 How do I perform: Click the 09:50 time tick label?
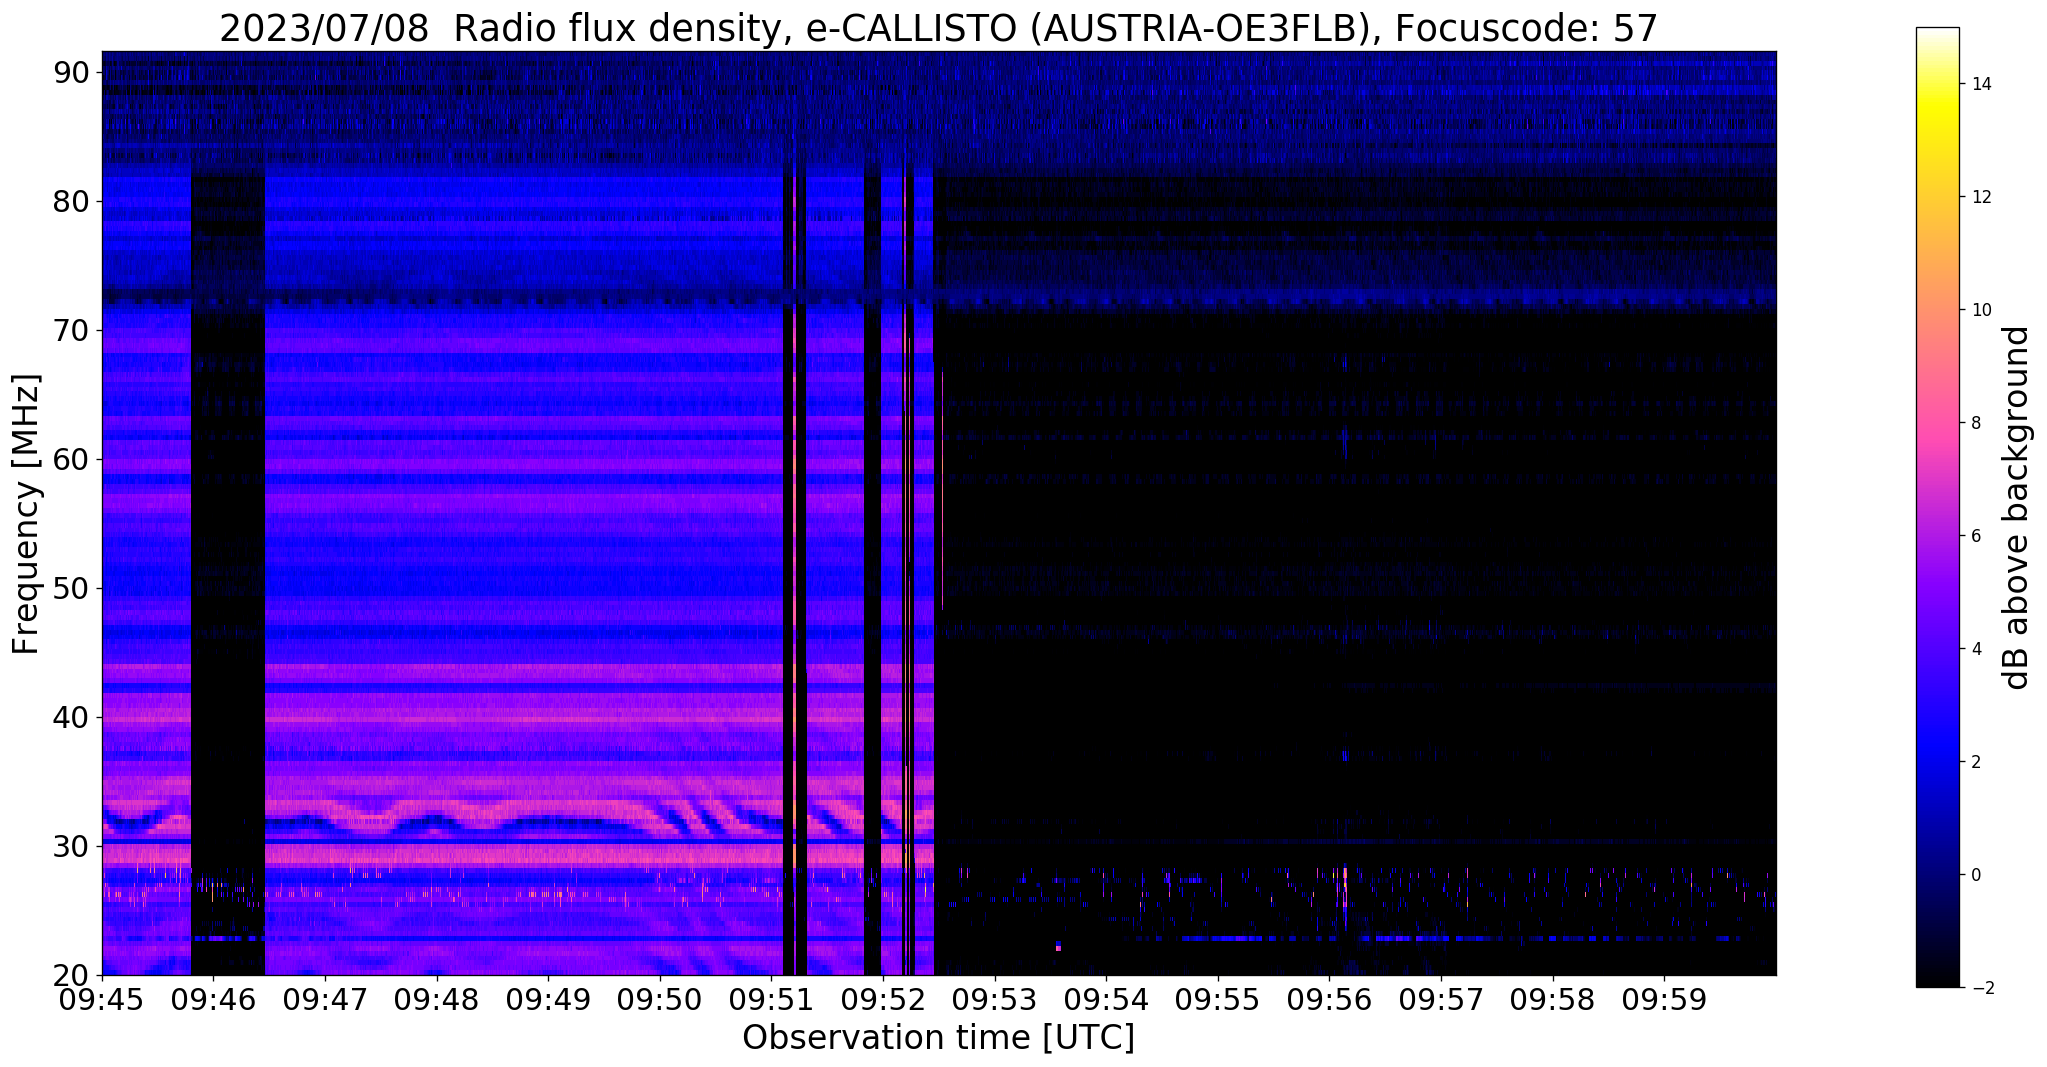(660, 999)
